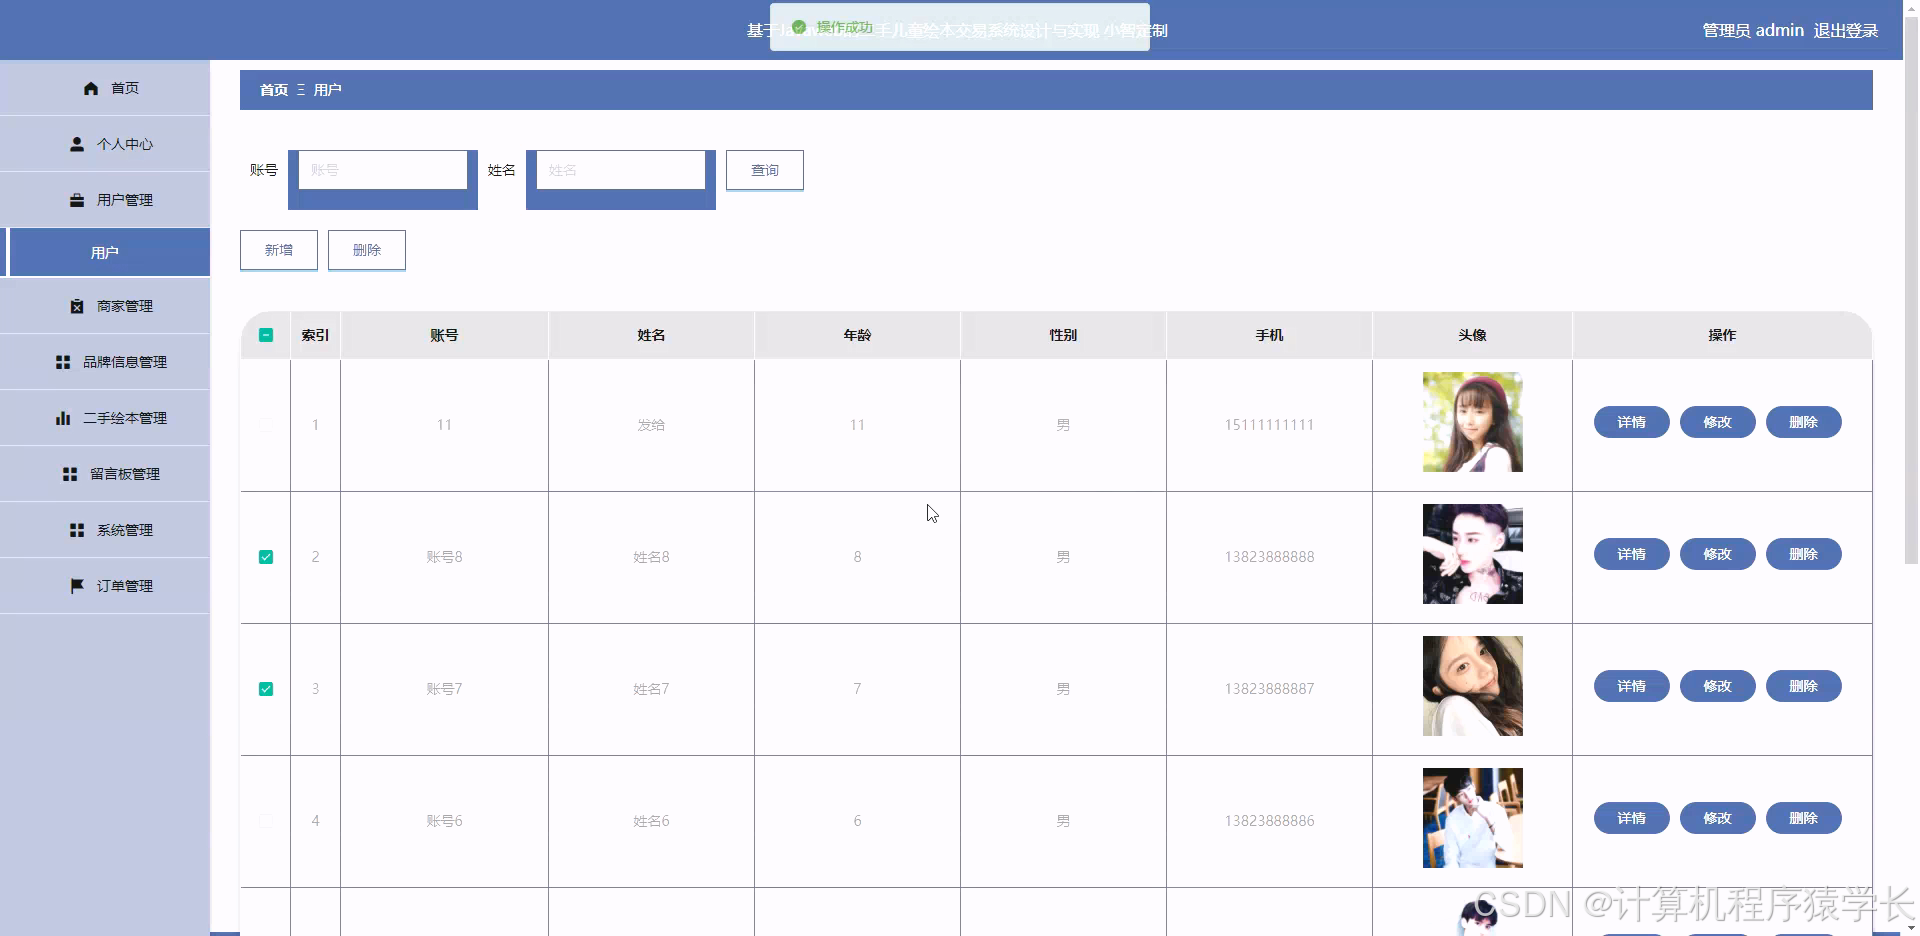
Task: Click 删除 in 账号7 row
Action: [1804, 686]
